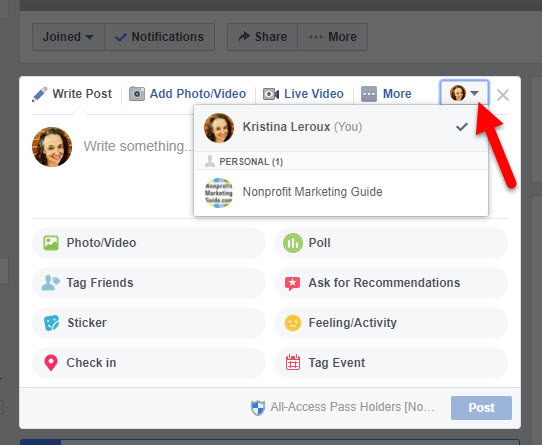This screenshot has width=542, height=445.
Task: Click the Tag Event calendar icon
Action: tap(293, 363)
